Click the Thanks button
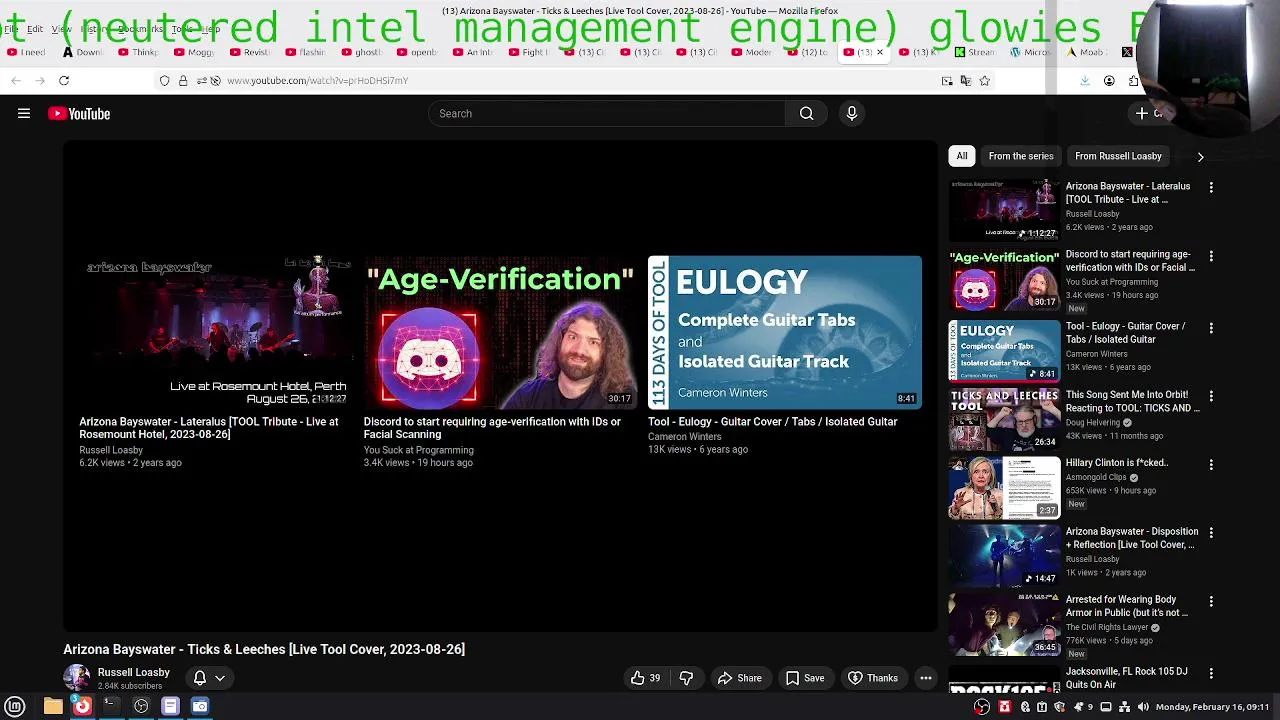The width and height of the screenshot is (1280, 720). coord(873,678)
